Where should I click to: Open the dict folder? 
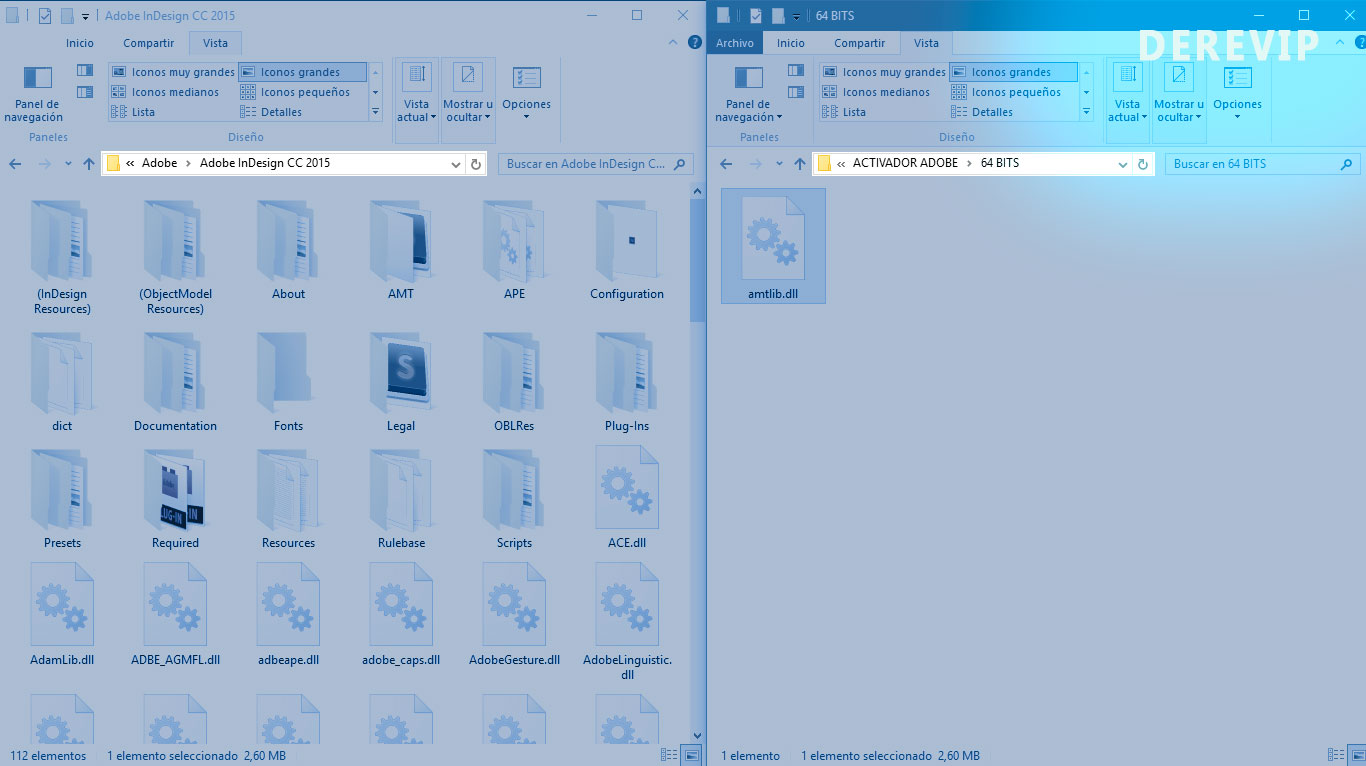(x=62, y=382)
